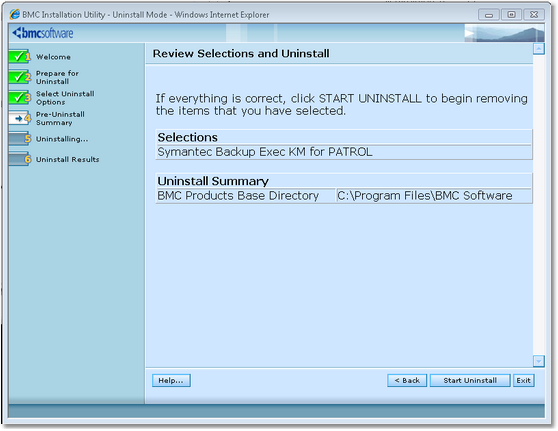Close the Internet Explorer window
Screen dimensions: 558x431
(533, 15)
